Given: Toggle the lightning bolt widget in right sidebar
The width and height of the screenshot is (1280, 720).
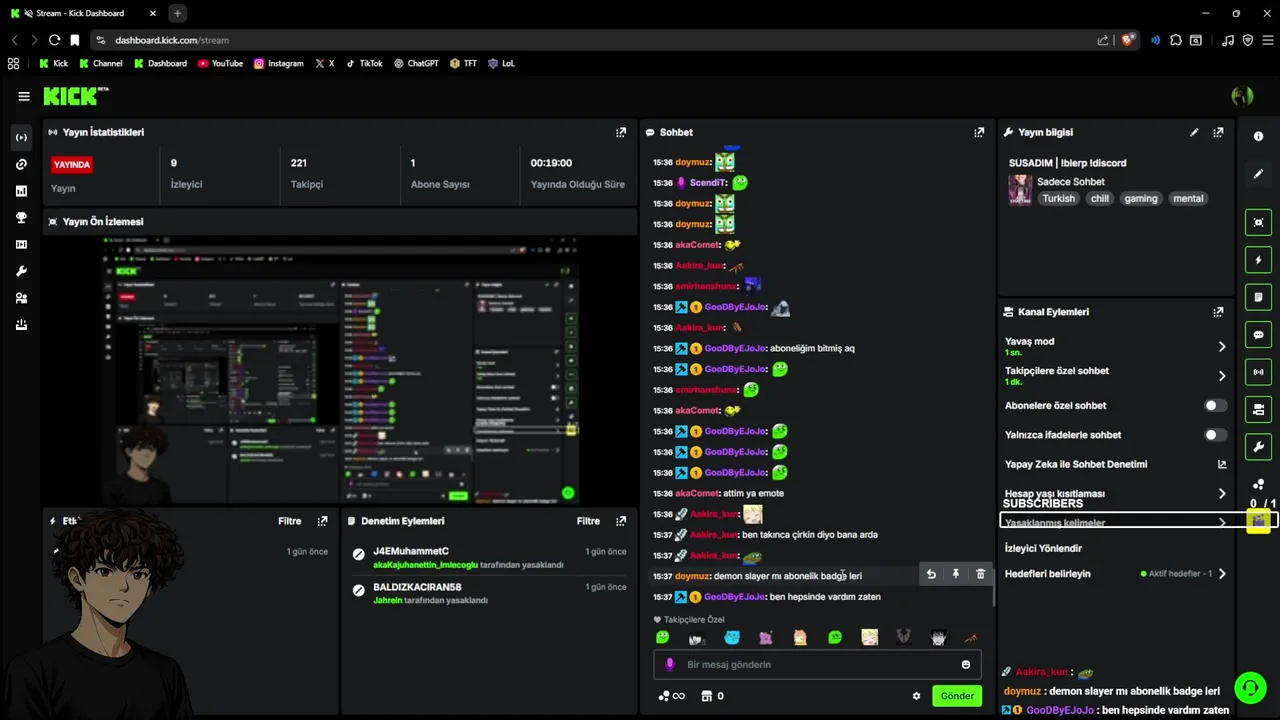Looking at the screenshot, I should tap(1258, 260).
